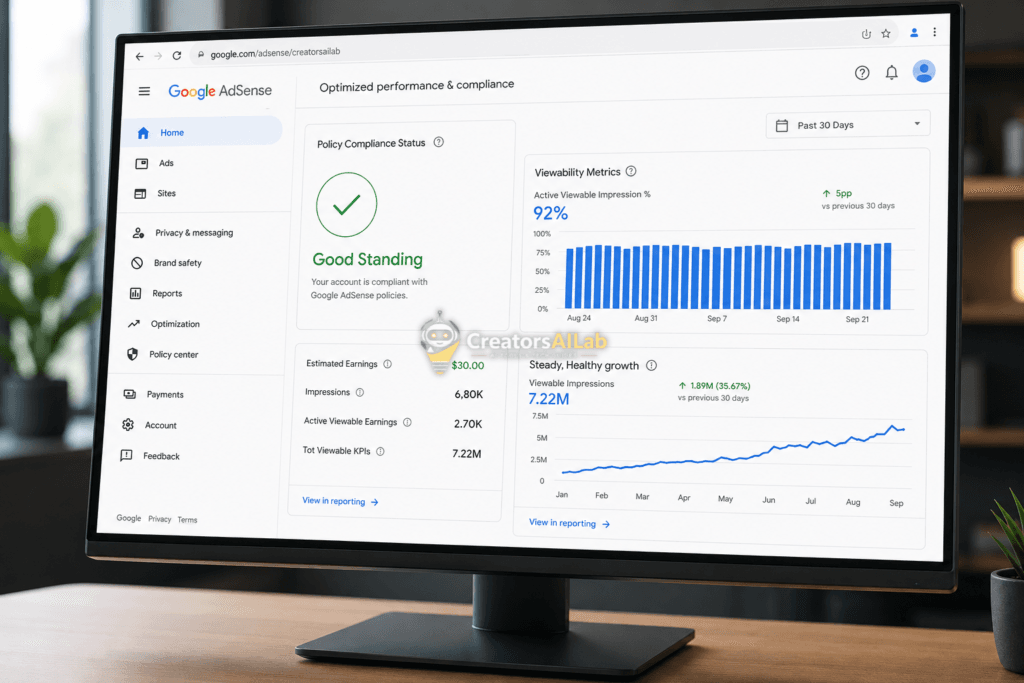The height and width of the screenshot is (683, 1024).
Task: Click the site info lock icon
Action: (201, 54)
